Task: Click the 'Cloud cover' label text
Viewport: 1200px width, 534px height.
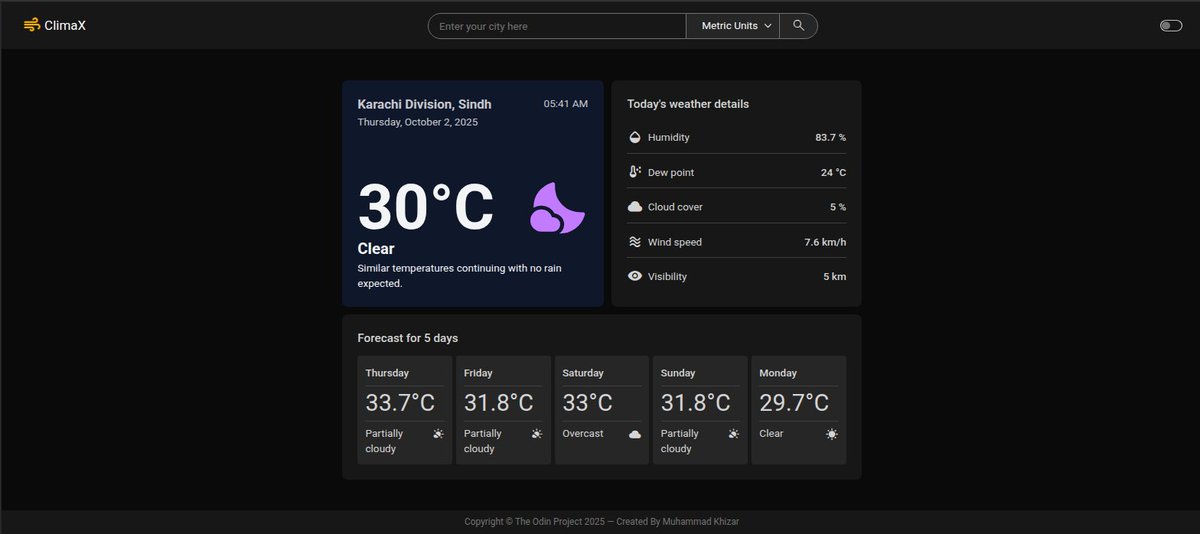Action: (675, 207)
